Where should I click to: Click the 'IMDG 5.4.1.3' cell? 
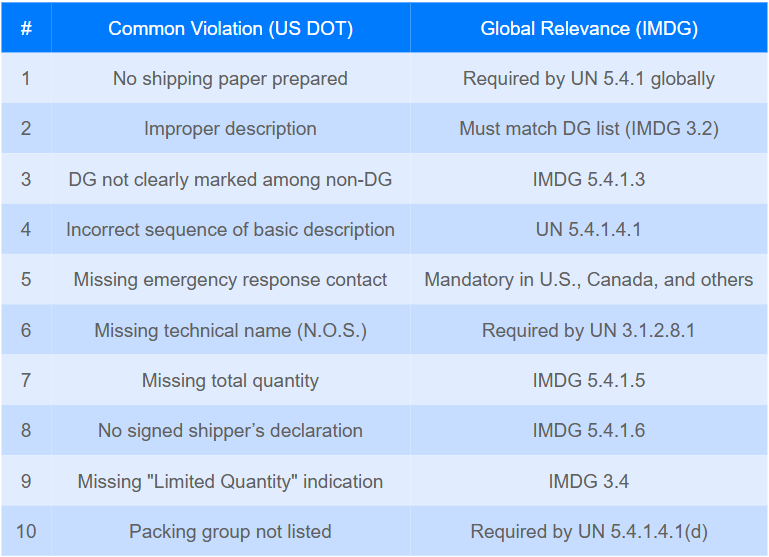click(x=589, y=179)
